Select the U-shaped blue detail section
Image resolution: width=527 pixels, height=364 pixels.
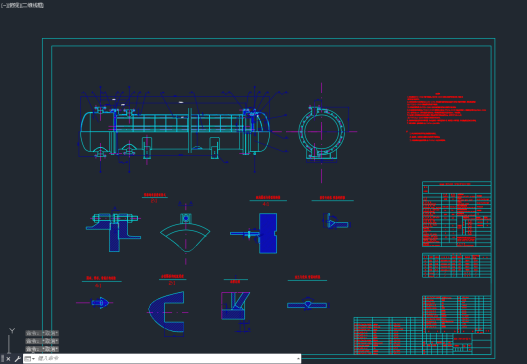pyautogui.click(x=167, y=312)
